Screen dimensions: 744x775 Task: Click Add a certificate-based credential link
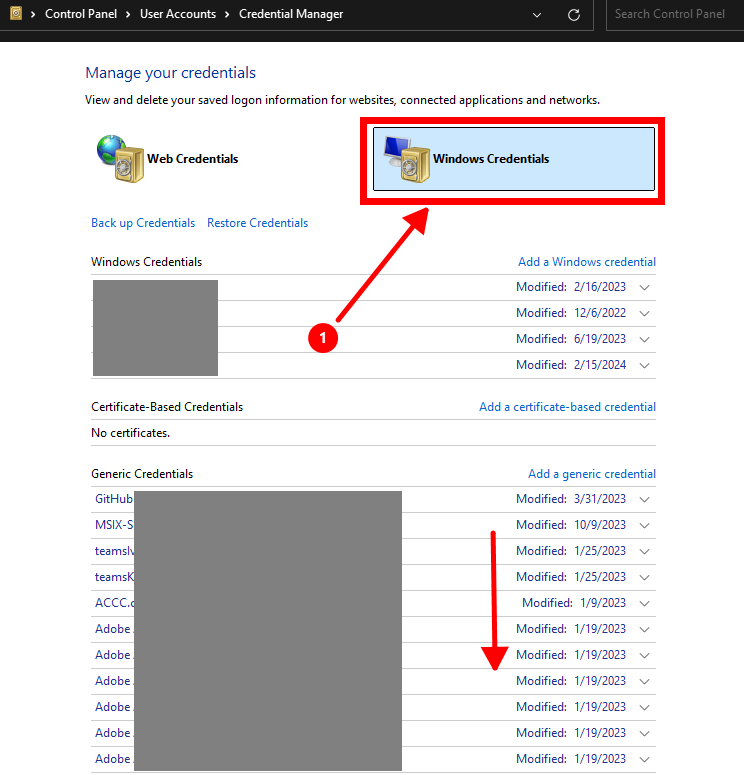[567, 407]
